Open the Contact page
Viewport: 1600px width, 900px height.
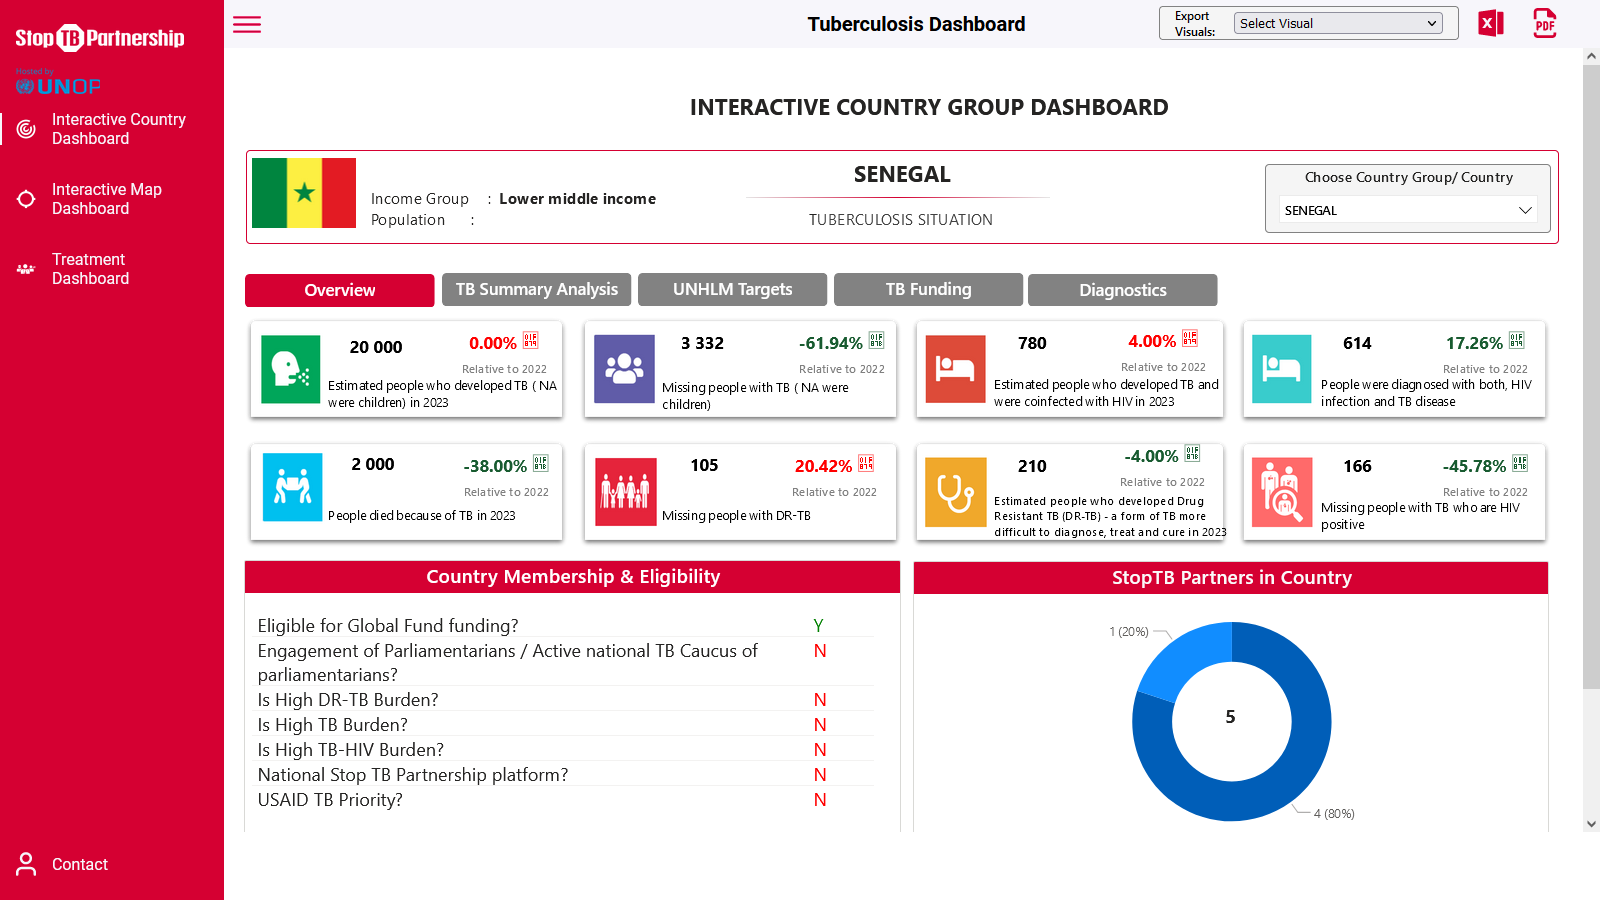pyautogui.click(x=79, y=864)
